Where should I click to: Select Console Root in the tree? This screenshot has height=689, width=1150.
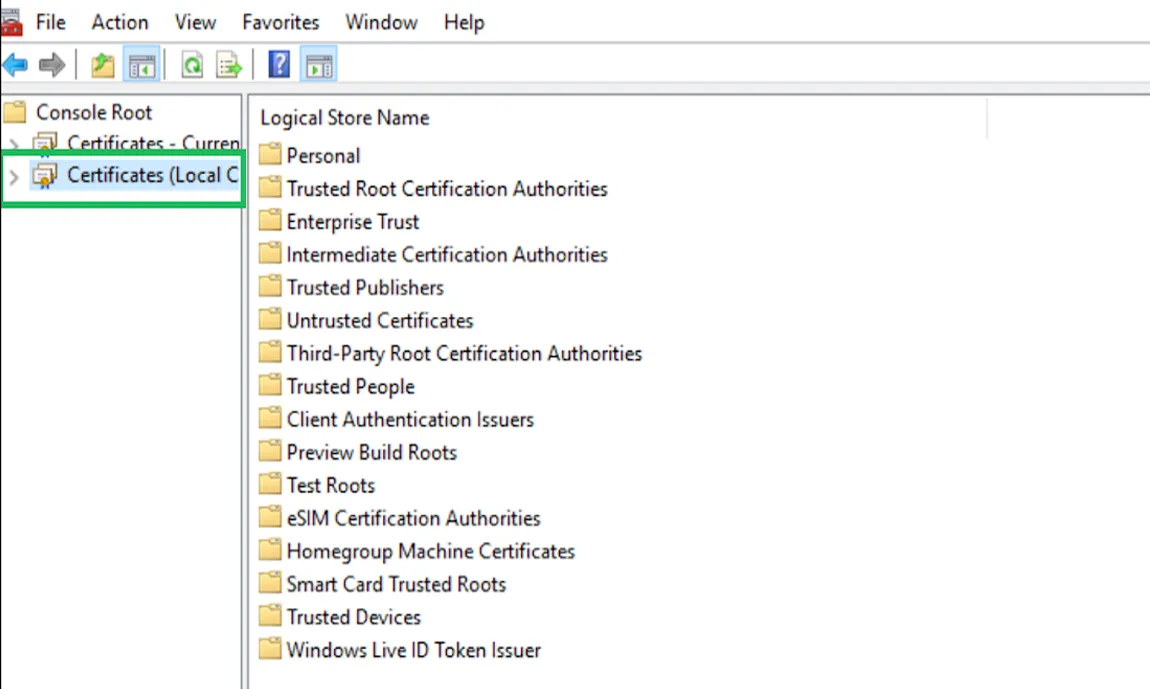click(x=94, y=112)
